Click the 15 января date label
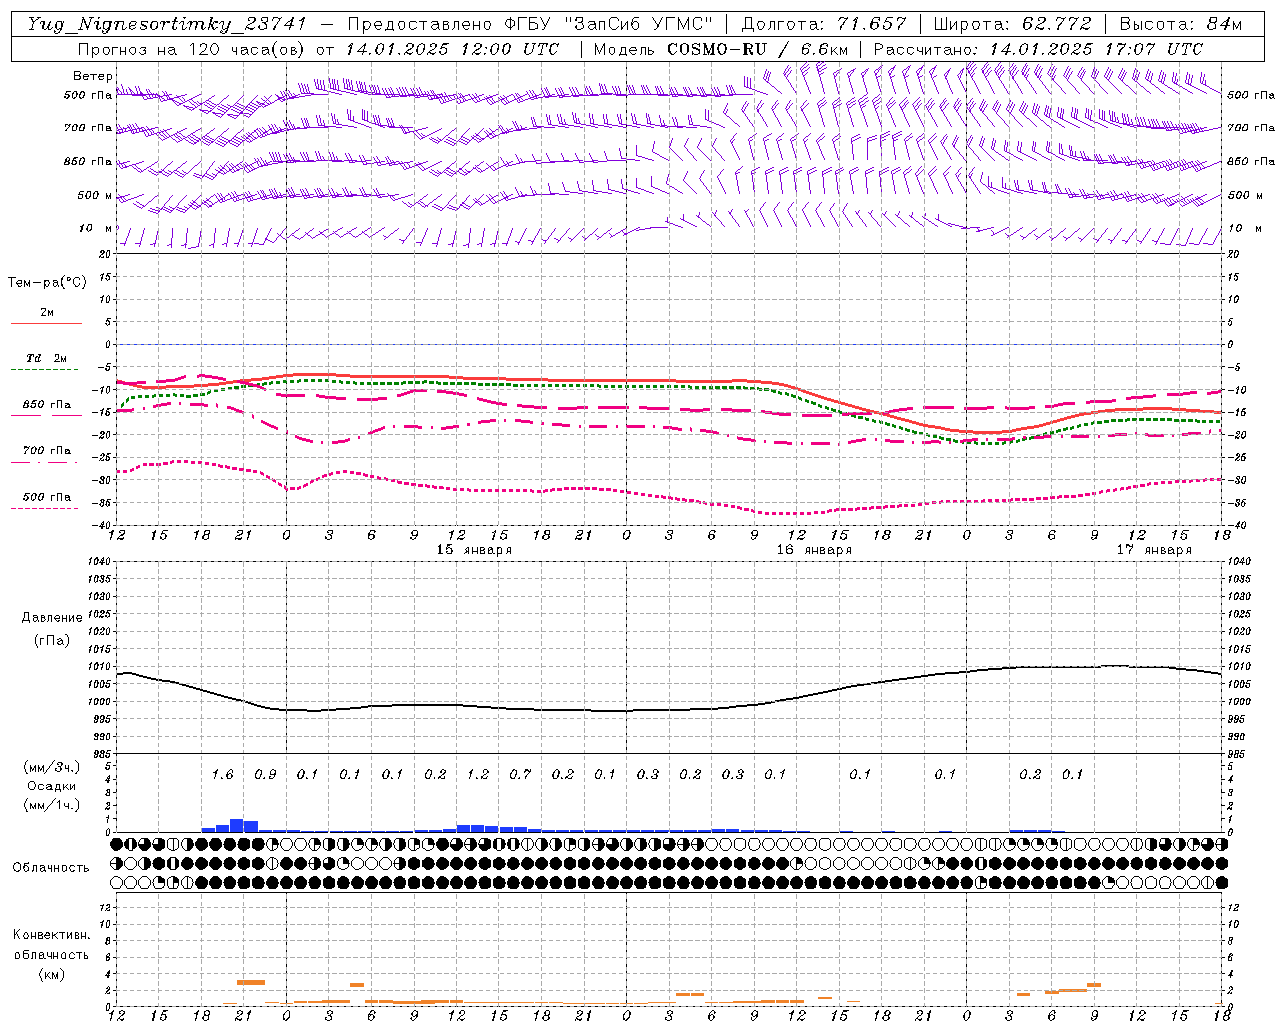1280x1024 pixels. 474,550
